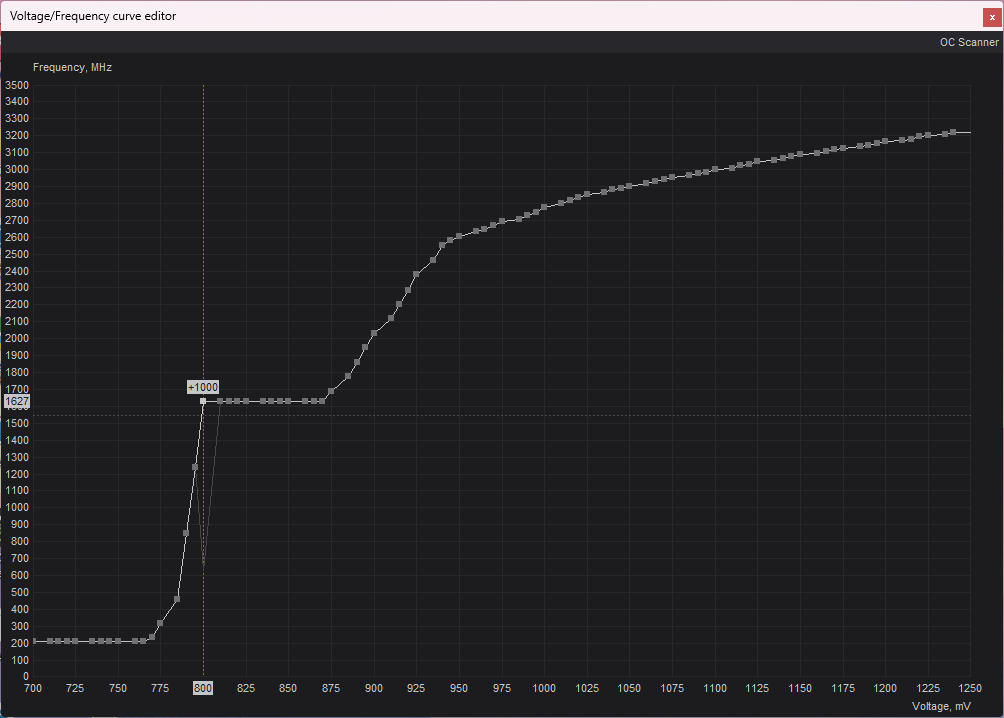Screen dimensions: 1004x718
Task: Click the Frequency, MHz axis title
Action: (72, 68)
